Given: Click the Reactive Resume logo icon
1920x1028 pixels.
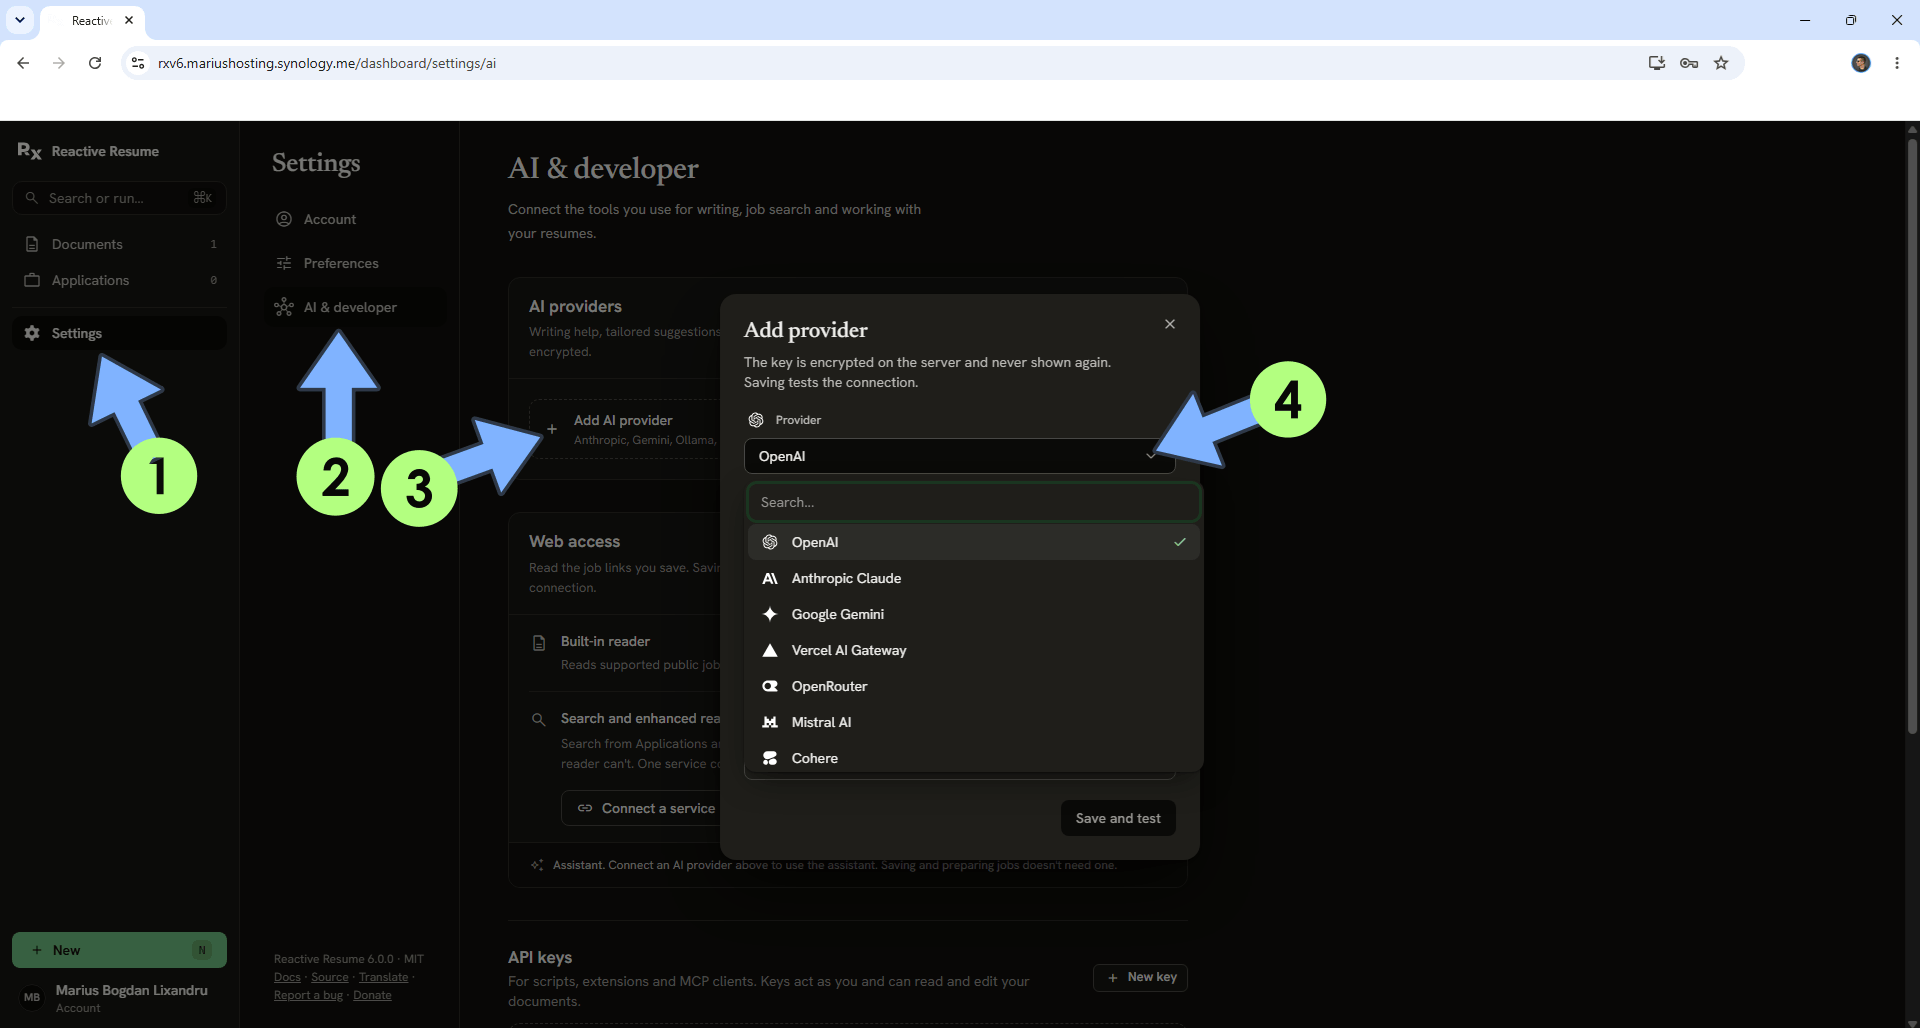Looking at the screenshot, I should (29, 151).
